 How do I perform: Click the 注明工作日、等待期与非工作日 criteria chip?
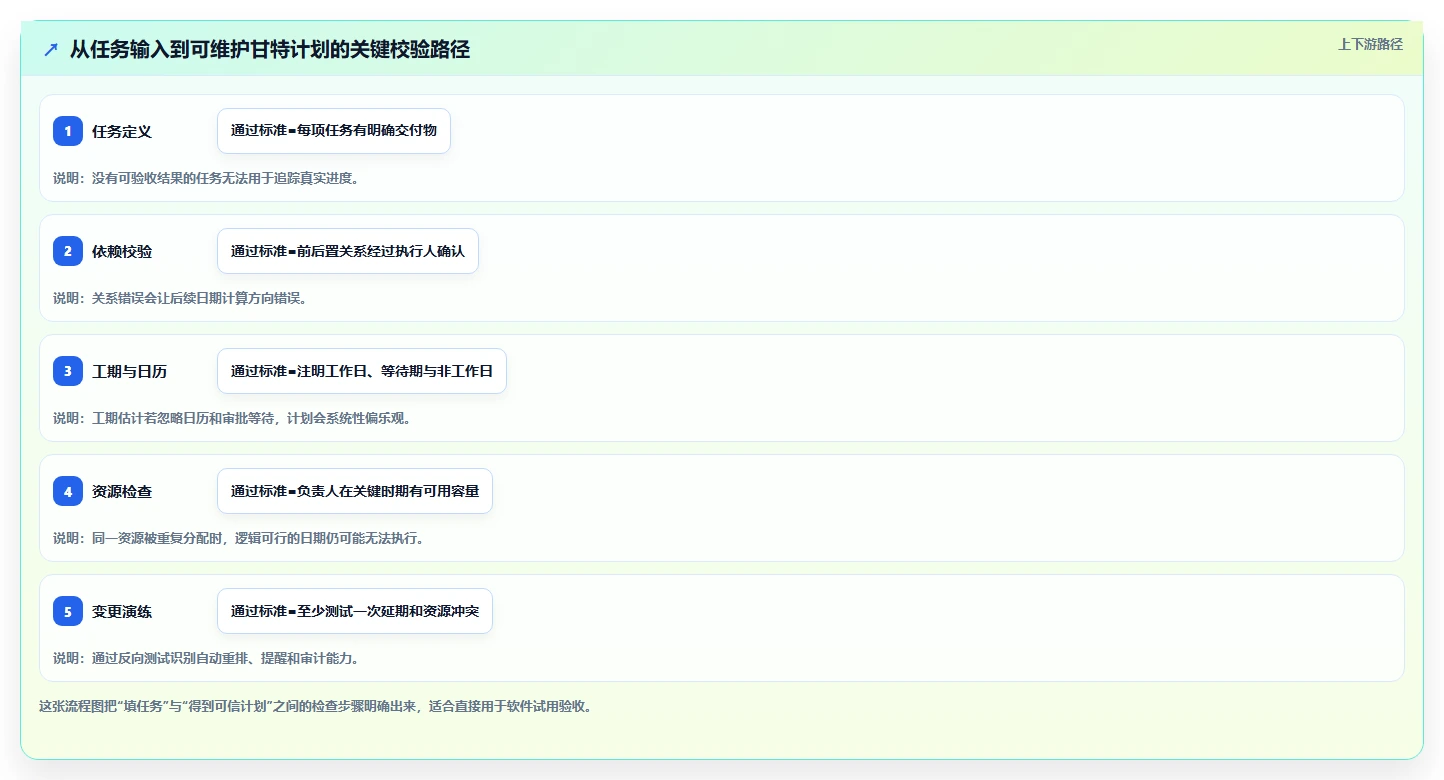(x=362, y=371)
